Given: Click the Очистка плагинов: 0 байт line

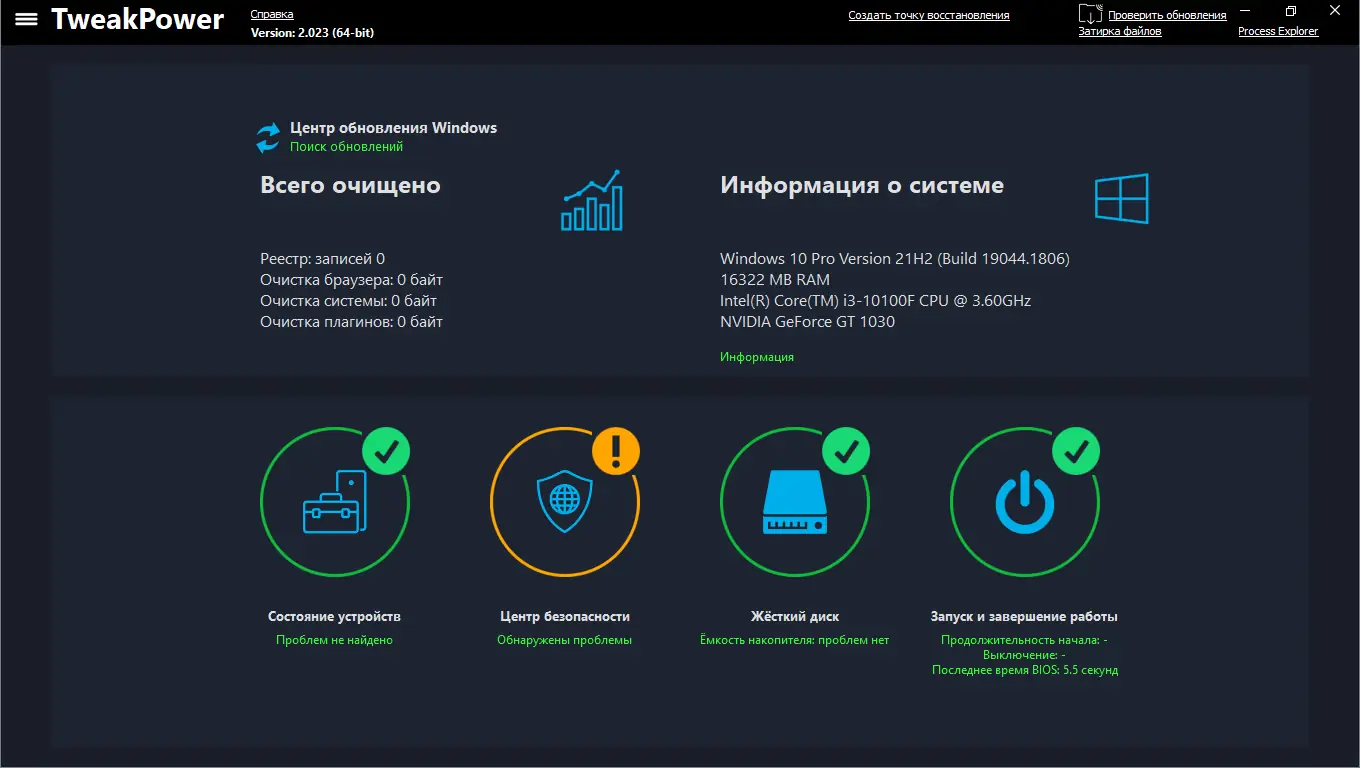Looking at the screenshot, I should (351, 322).
